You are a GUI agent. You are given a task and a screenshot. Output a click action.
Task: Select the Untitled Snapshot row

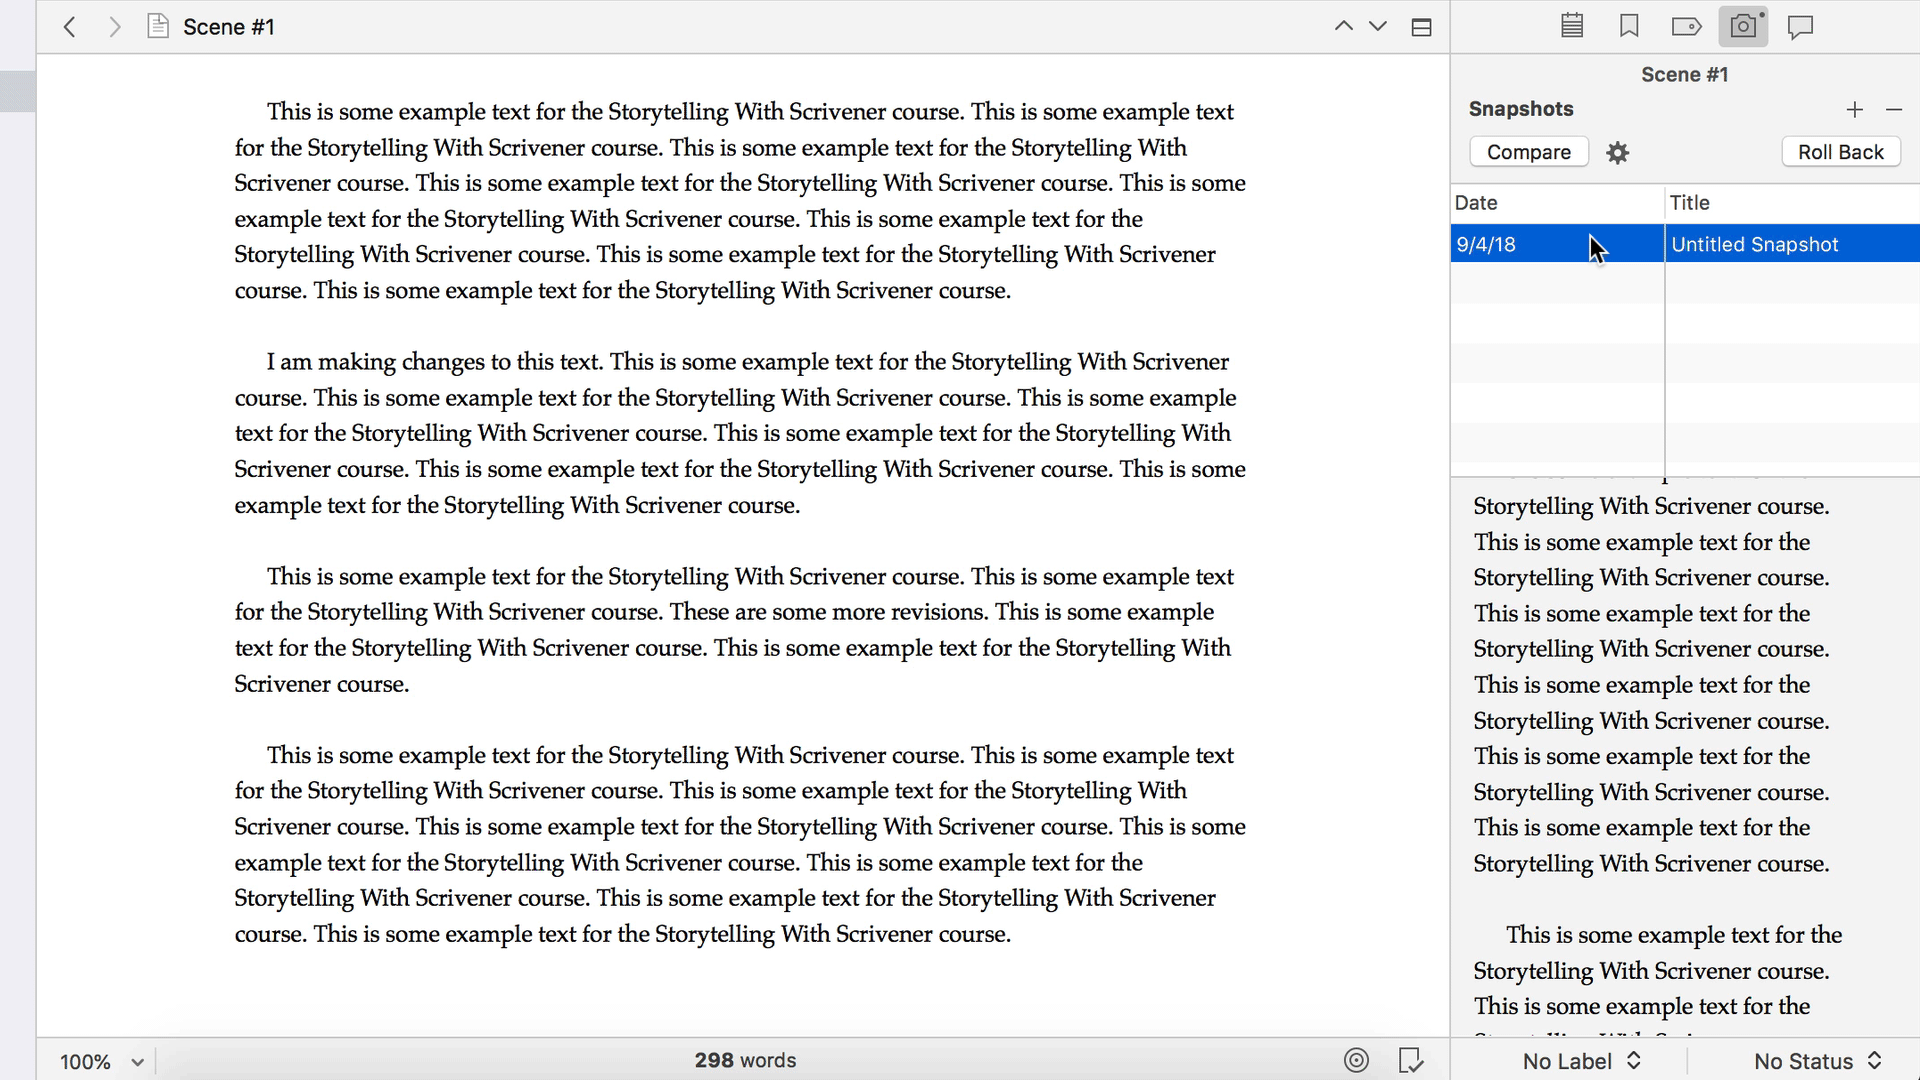coord(1754,244)
